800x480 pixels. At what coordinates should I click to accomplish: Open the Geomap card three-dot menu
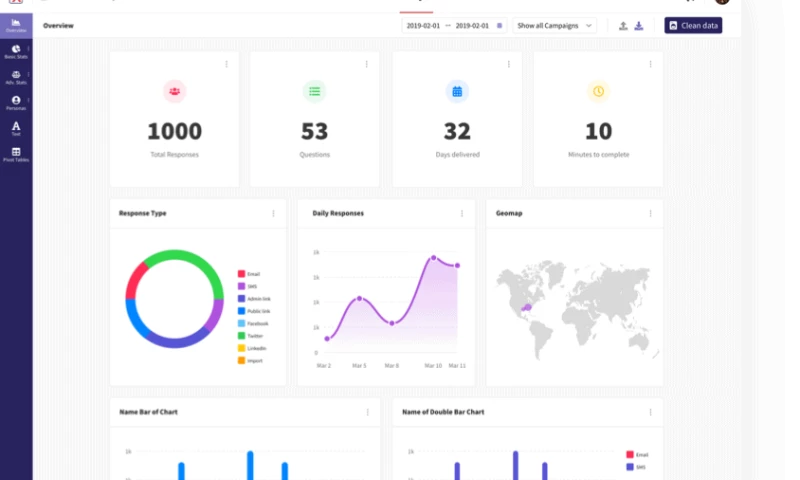point(649,213)
